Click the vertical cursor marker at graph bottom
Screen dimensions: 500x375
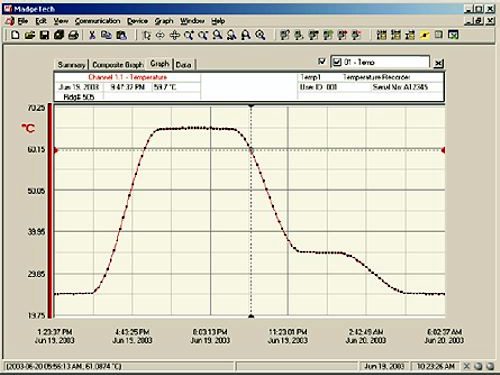(x=251, y=316)
